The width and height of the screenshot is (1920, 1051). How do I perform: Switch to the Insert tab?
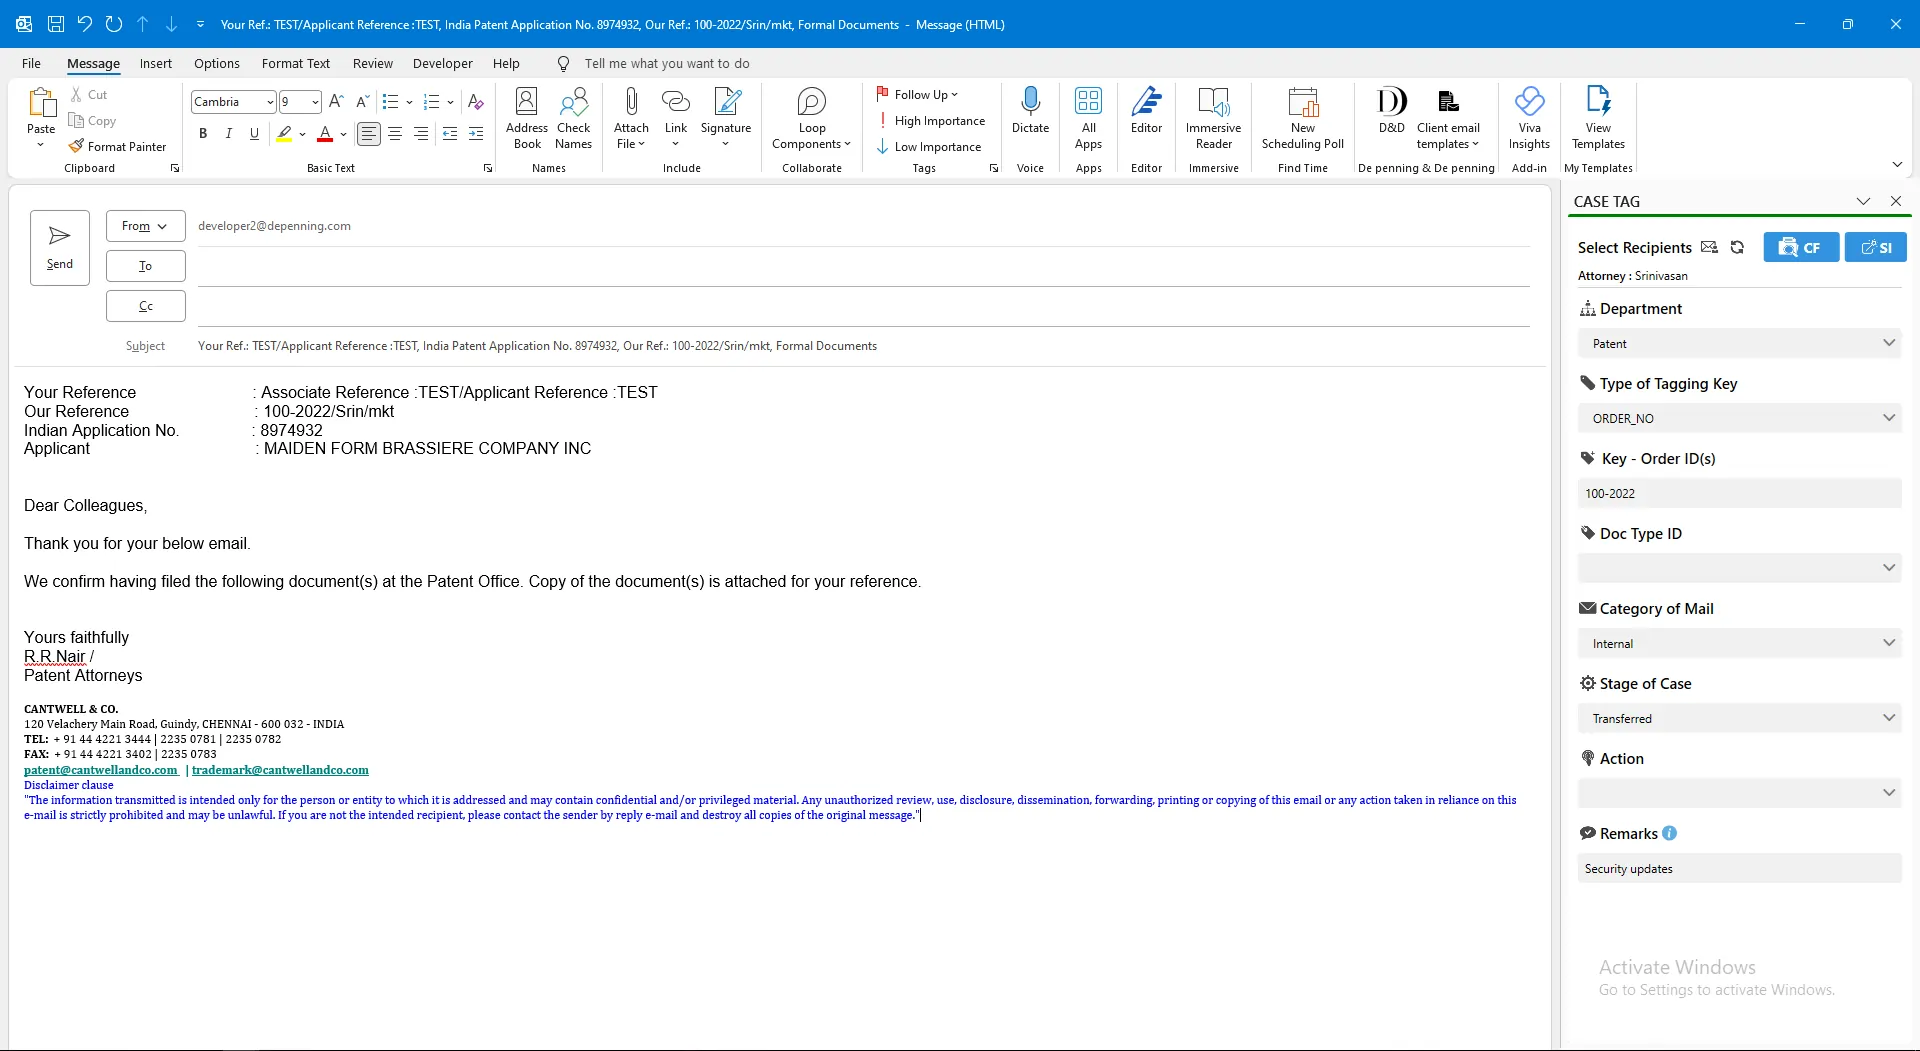coord(155,63)
